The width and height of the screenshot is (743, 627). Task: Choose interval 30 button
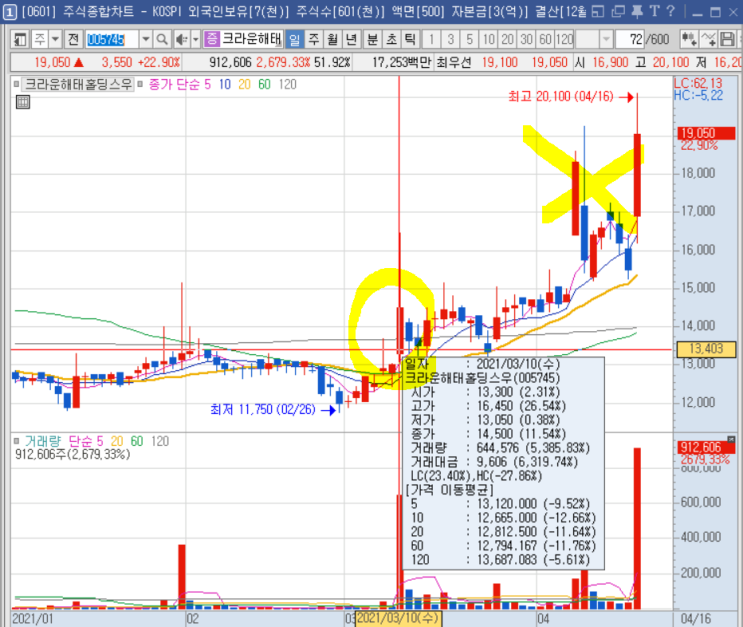pyautogui.click(x=526, y=39)
